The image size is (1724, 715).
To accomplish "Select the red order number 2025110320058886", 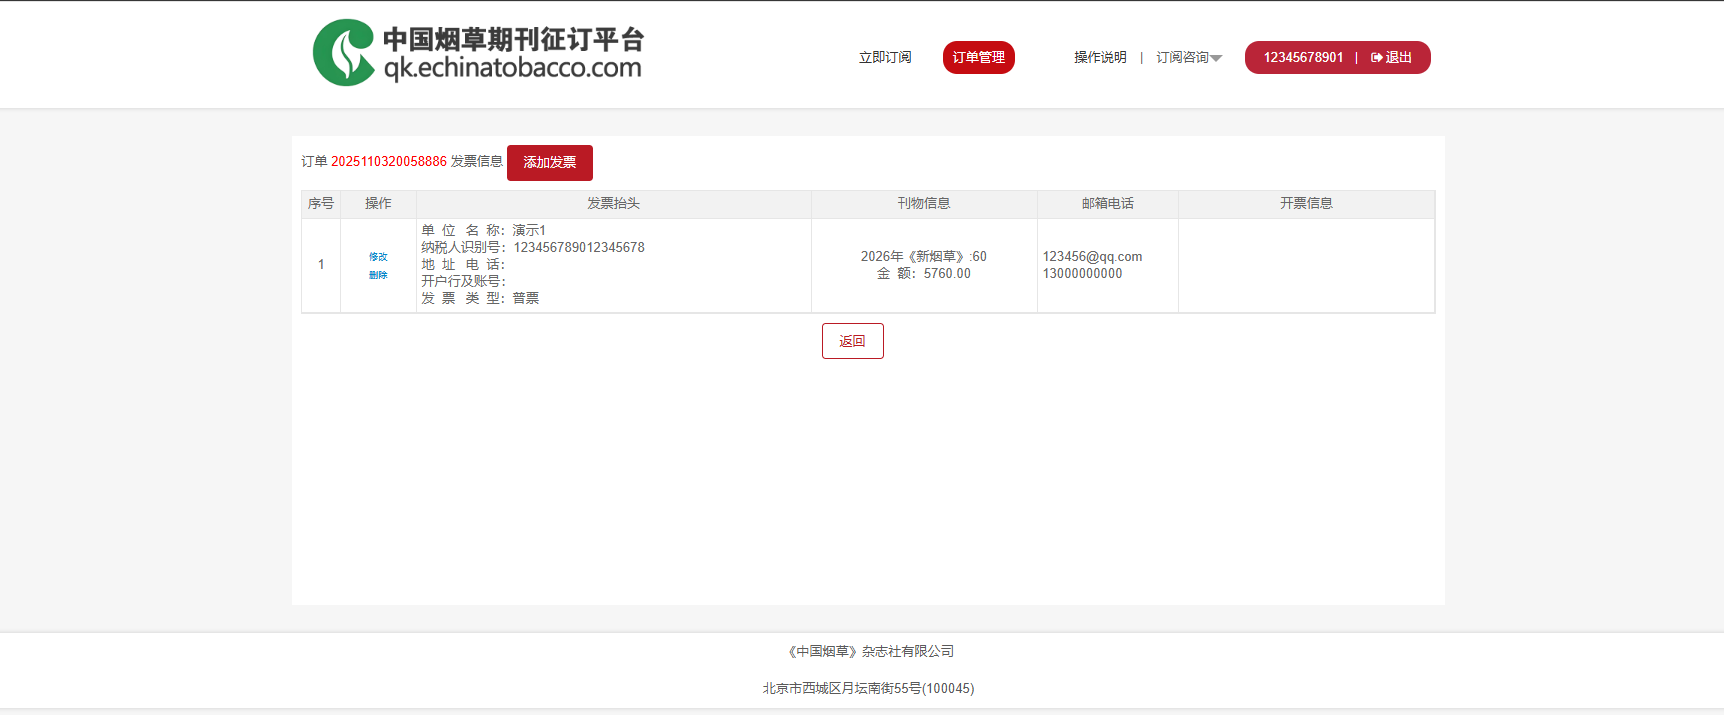I will (388, 162).
